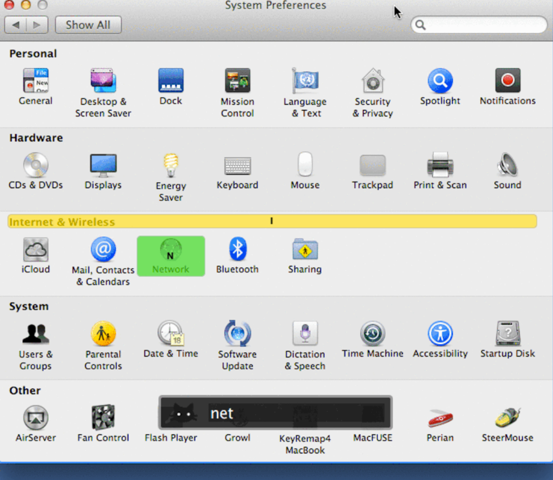Go forward with the right arrow button

(37, 25)
